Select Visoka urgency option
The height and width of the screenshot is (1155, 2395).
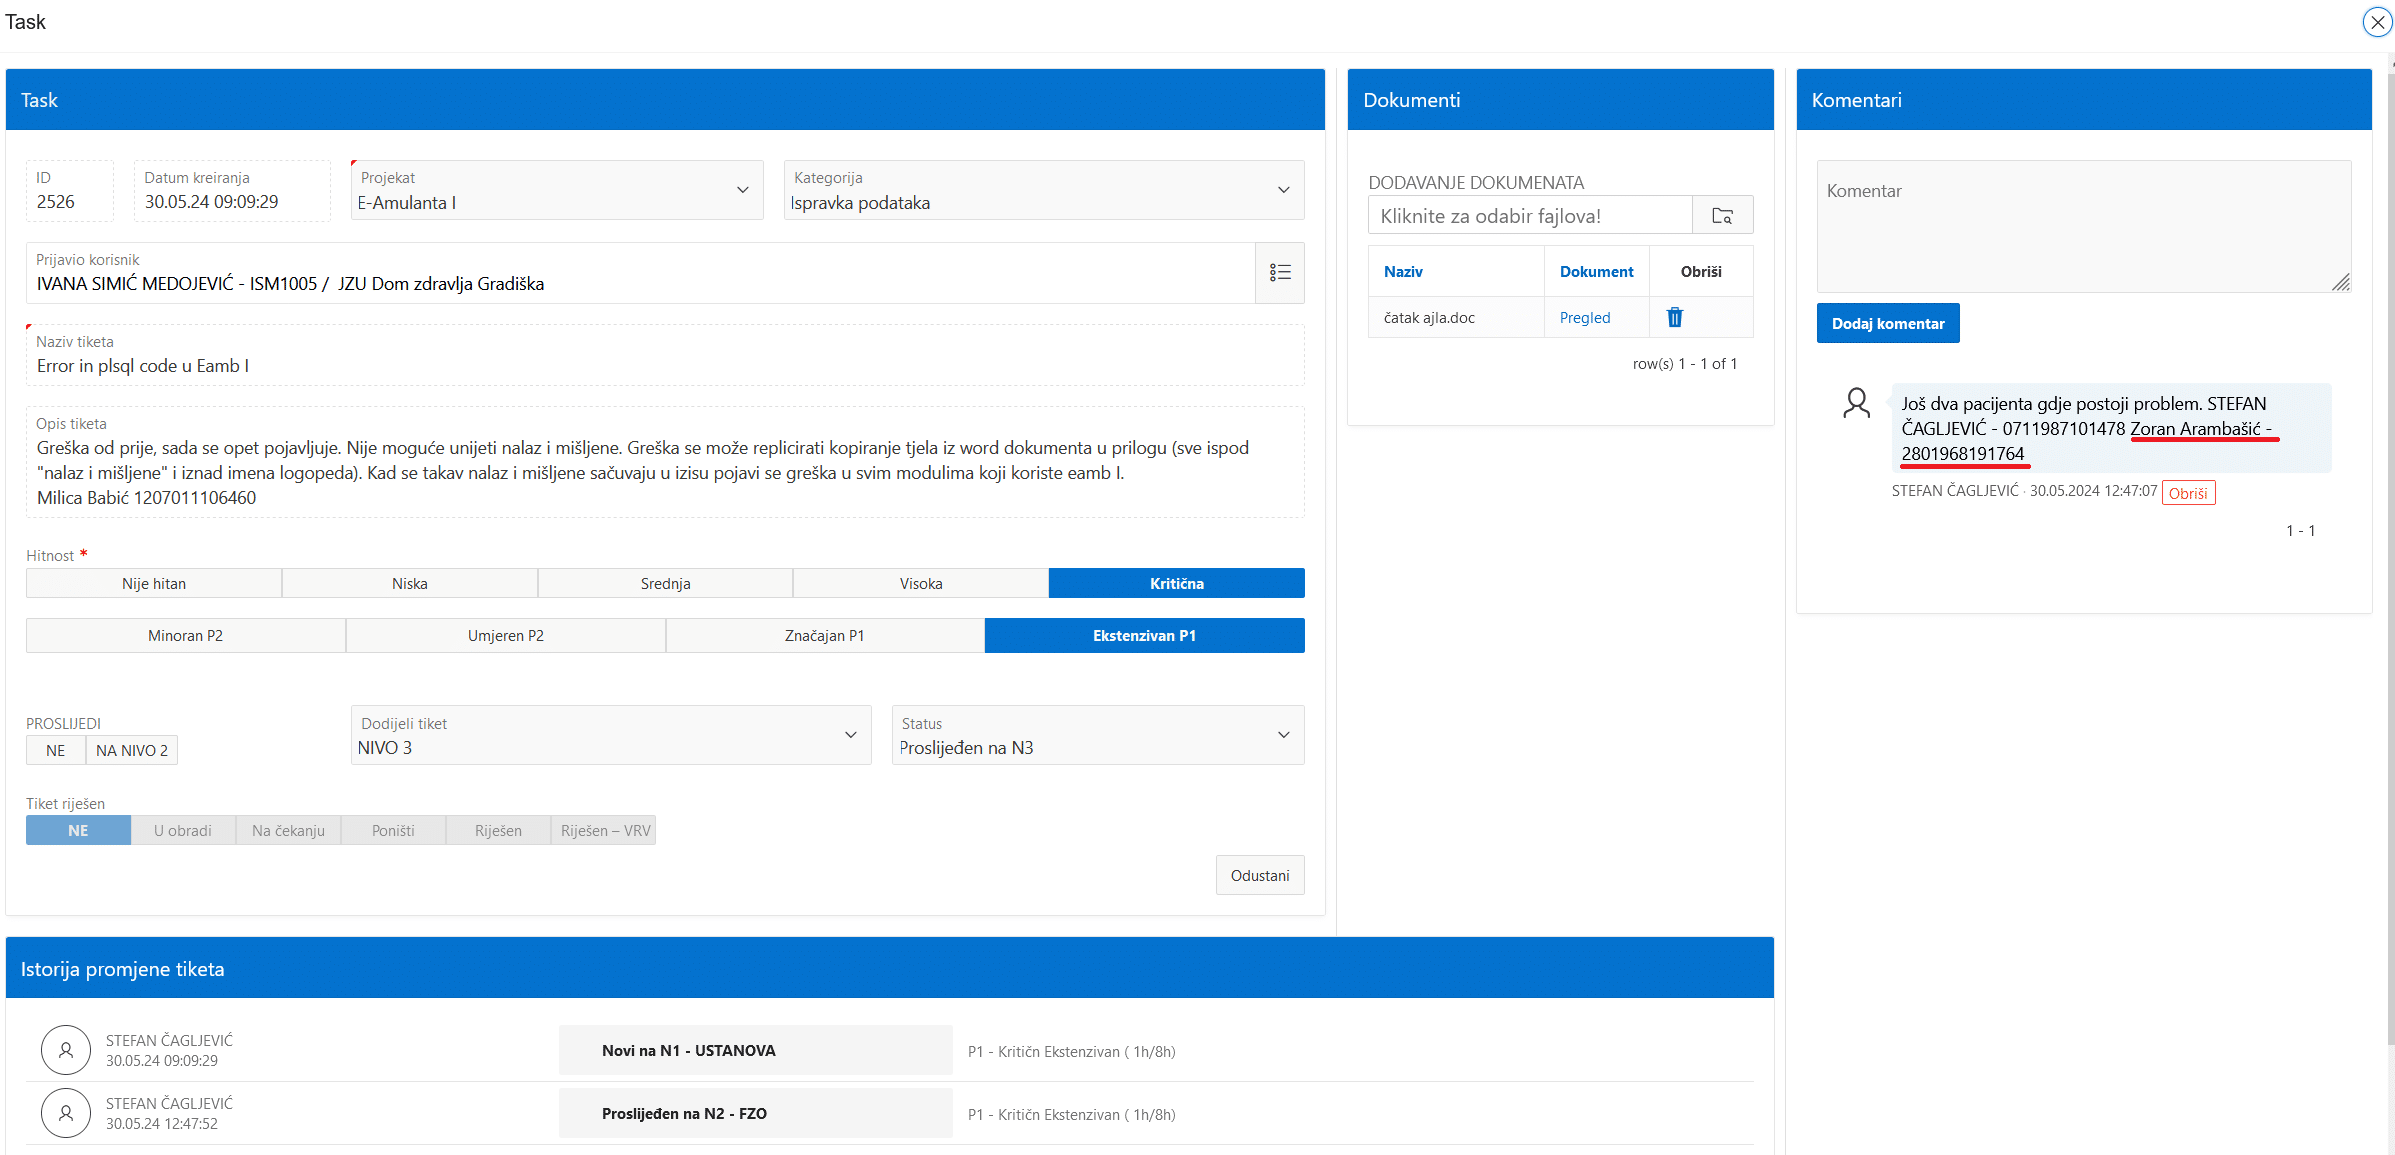tap(920, 583)
